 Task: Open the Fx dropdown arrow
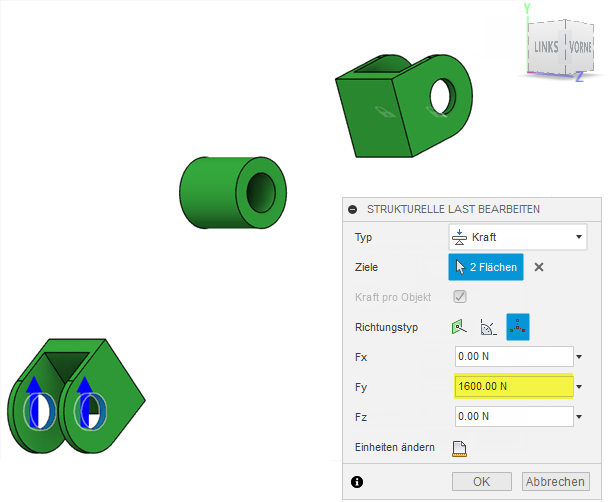[579, 357]
